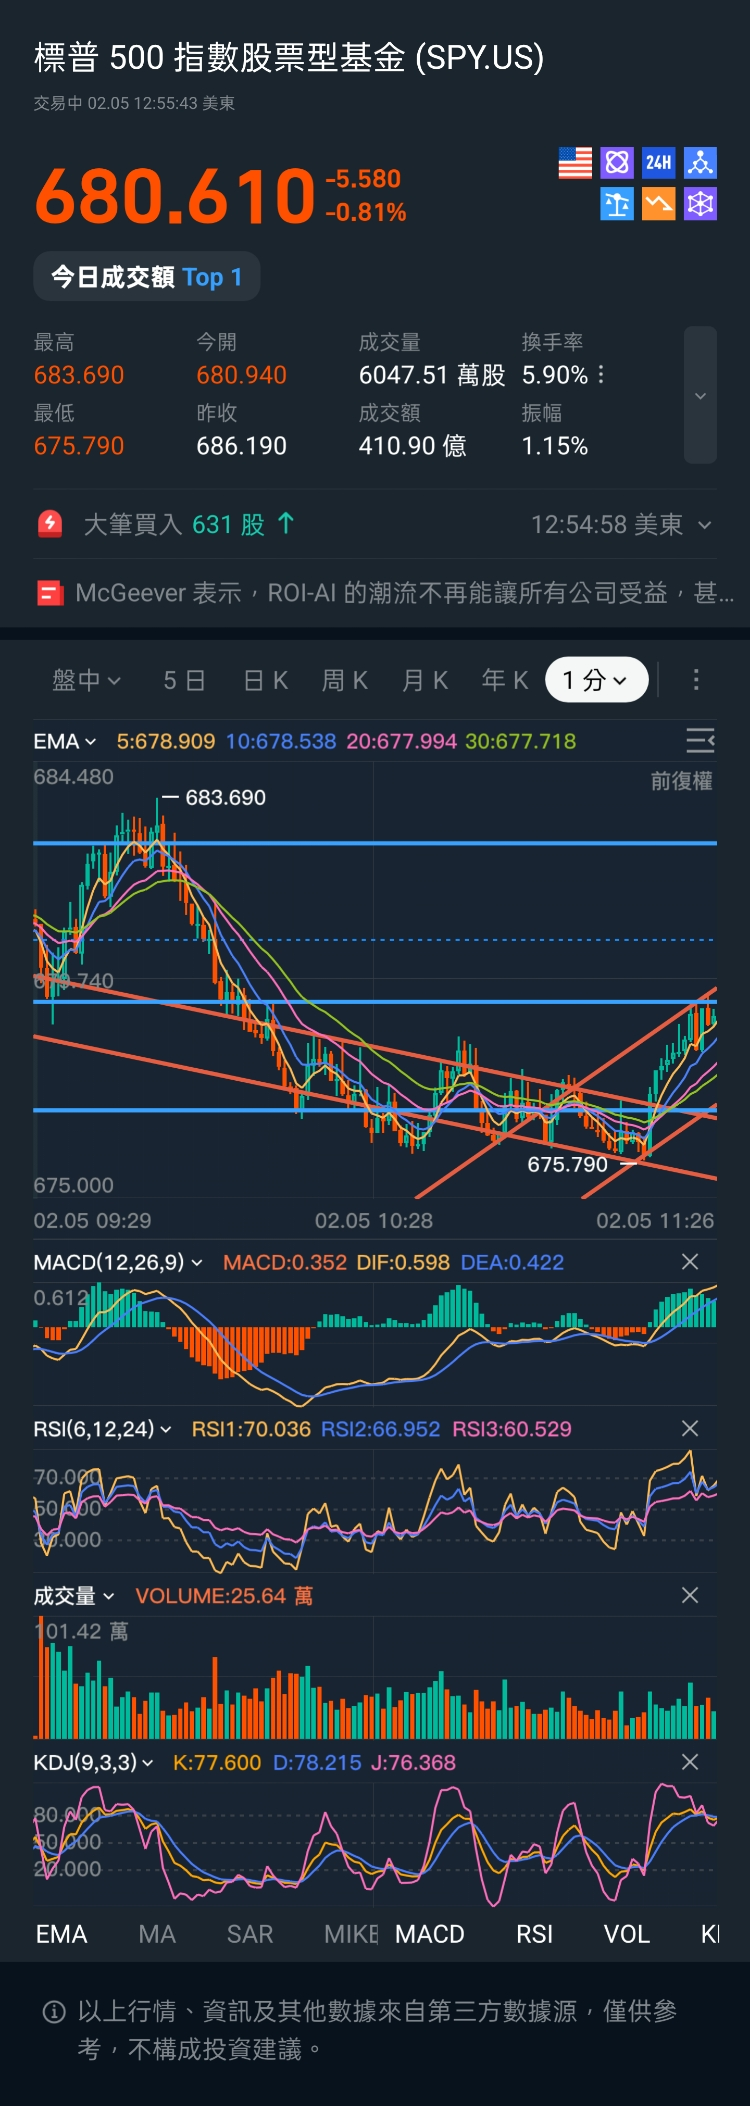
Task: Toggle the MA overlay indicator
Action: (x=157, y=1935)
